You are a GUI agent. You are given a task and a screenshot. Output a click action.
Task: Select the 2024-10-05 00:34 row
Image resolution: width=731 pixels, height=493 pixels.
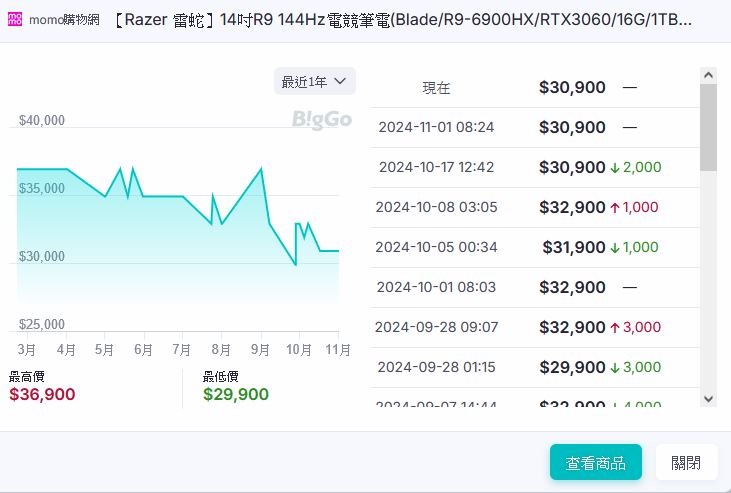(x=535, y=247)
